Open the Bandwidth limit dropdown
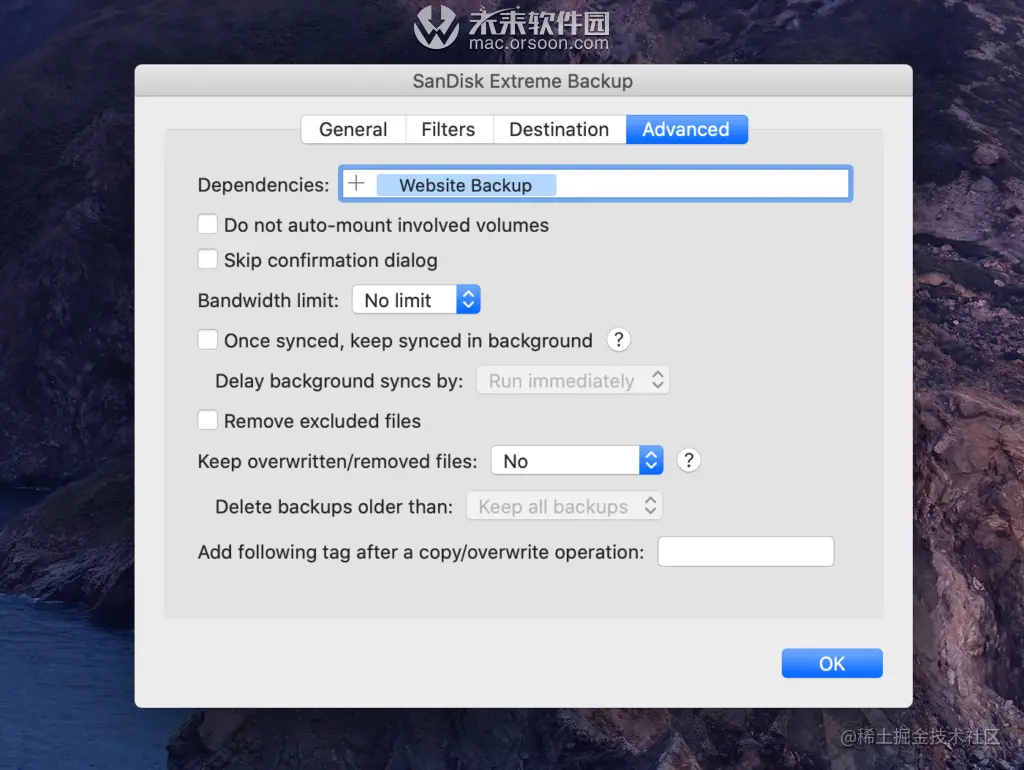The width and height of the screenshot is (1024, 770). click(417, 300)
